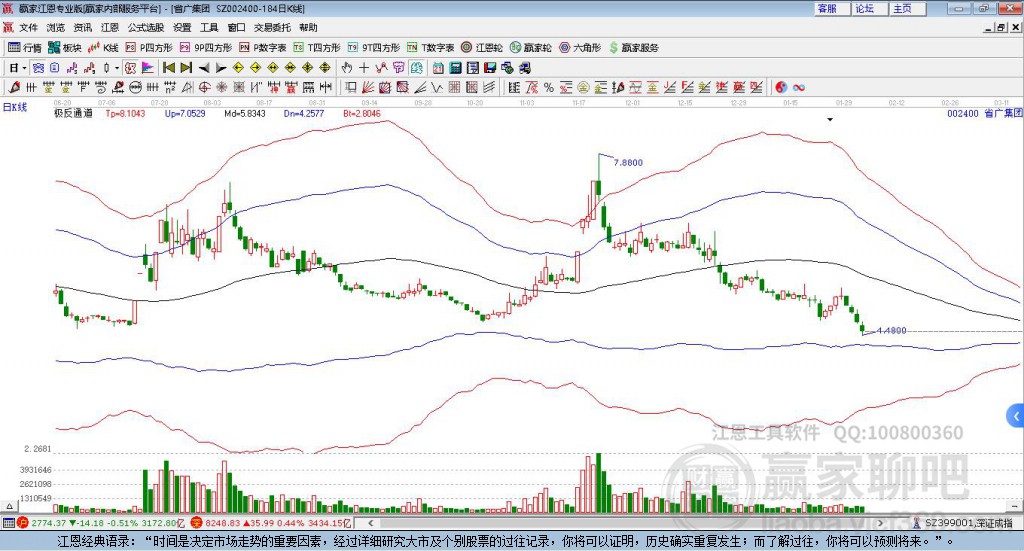Select the red pencil drawing tool
This screenshot has width=1024, height=551.
(14, 87)
